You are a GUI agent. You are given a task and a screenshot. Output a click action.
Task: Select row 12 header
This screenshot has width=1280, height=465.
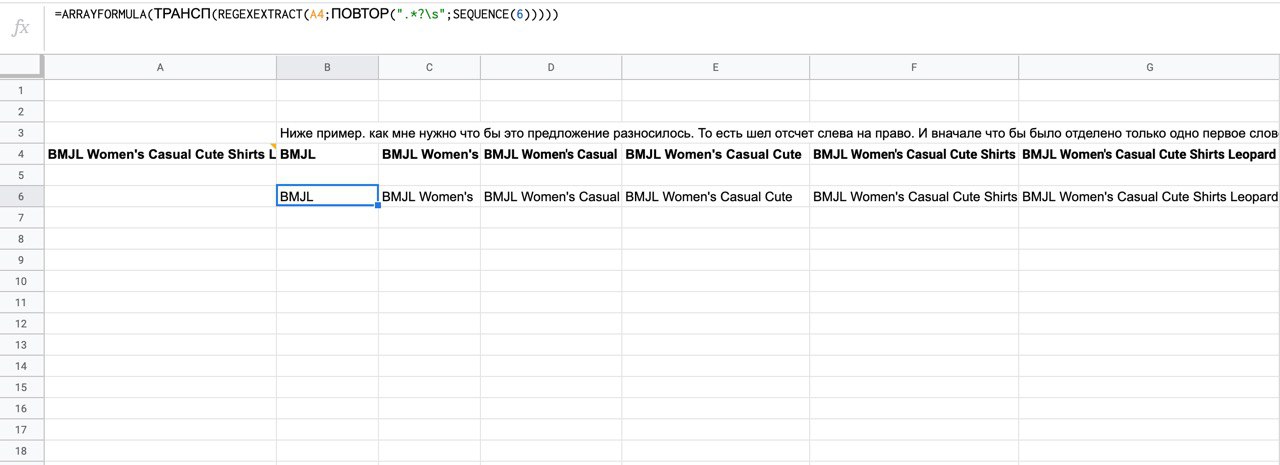[x=22, y=324]
